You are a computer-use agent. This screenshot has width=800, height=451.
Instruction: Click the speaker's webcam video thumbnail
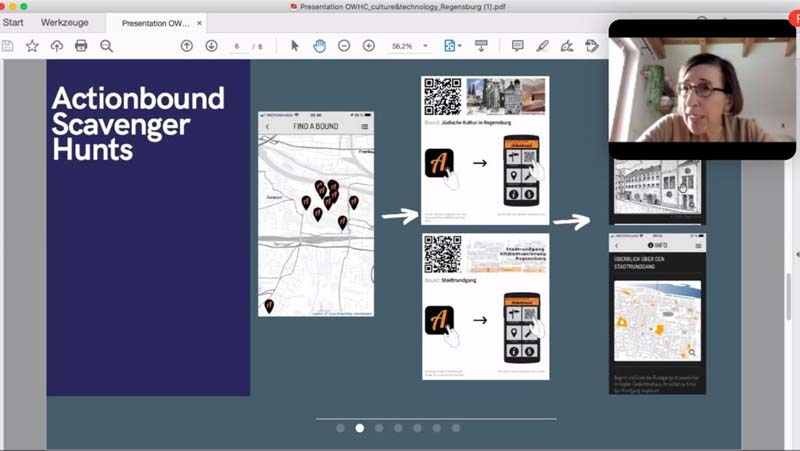(x=702, y=90)
